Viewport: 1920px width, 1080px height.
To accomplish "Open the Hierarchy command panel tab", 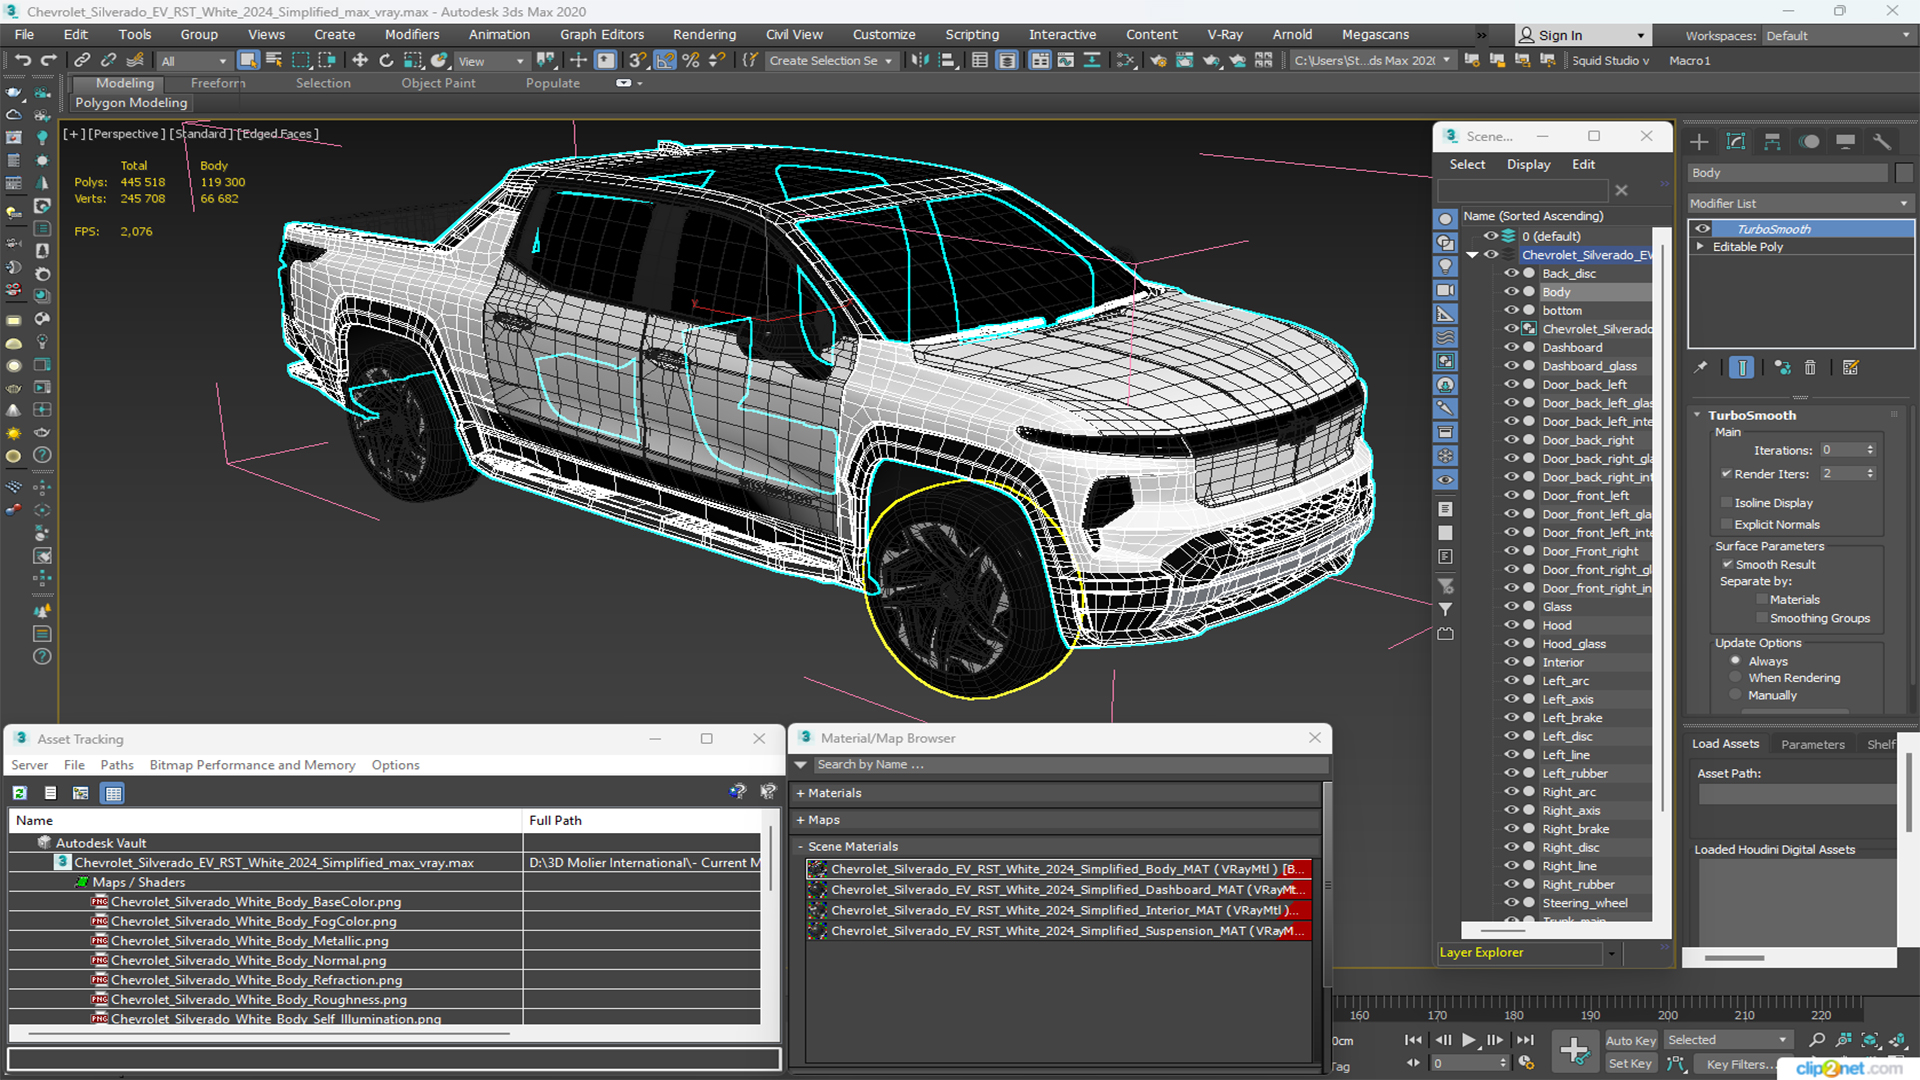I will pos(1772,141).
